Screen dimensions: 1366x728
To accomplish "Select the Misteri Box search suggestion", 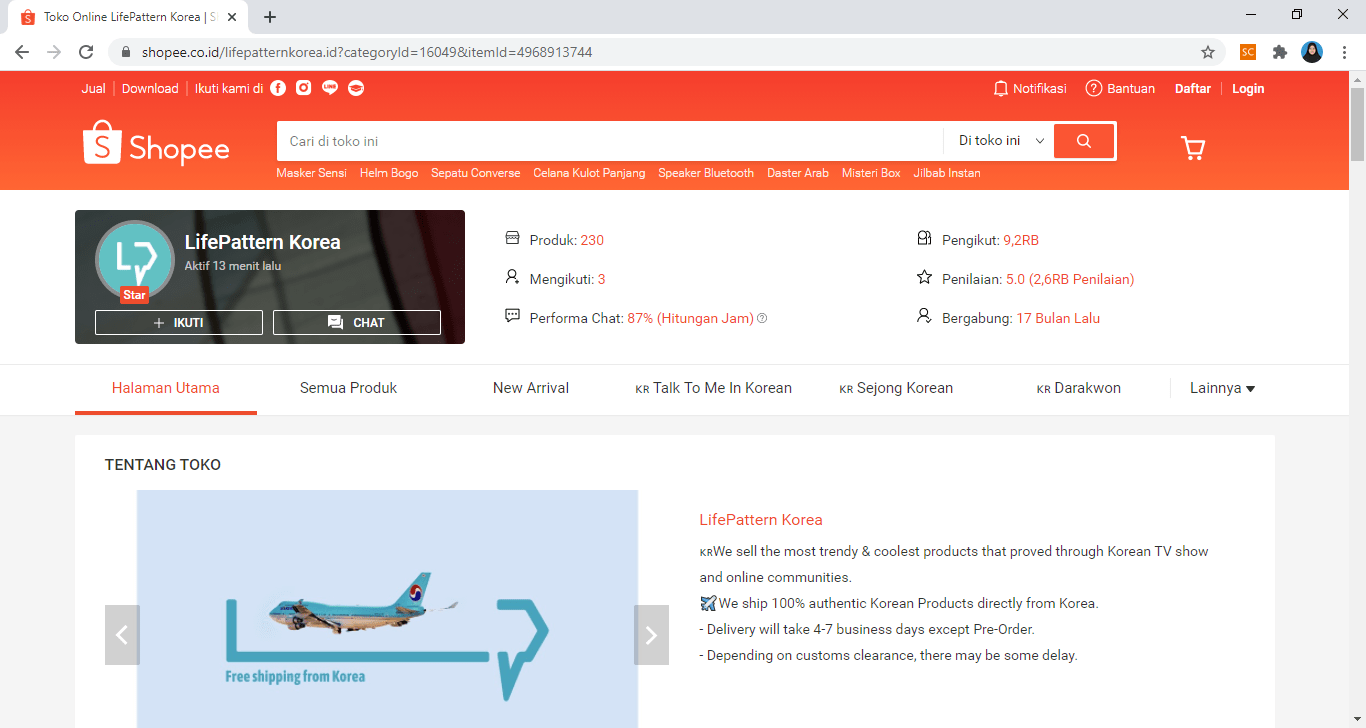I will click(871, 173).
